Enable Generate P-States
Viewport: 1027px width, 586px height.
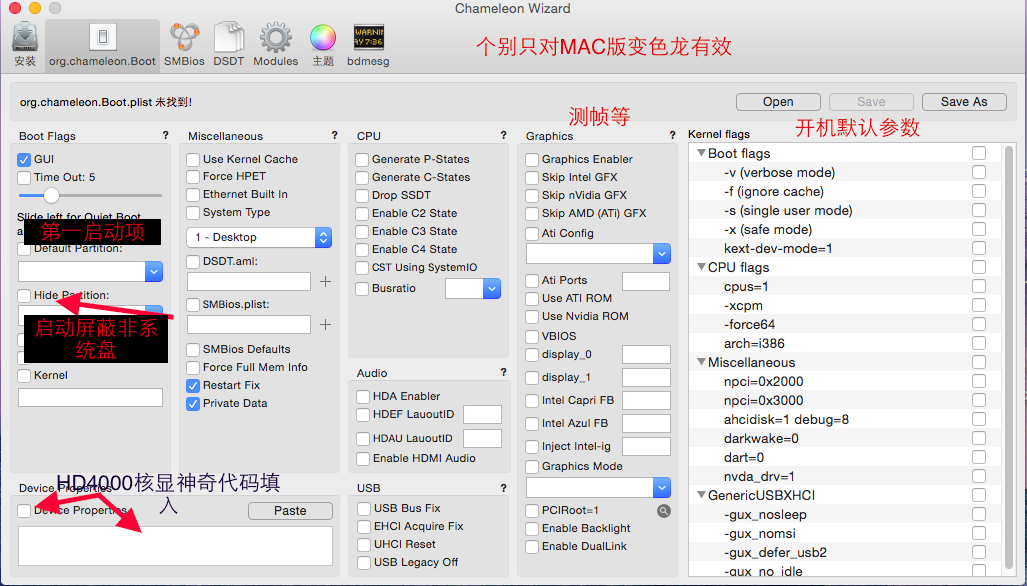[362, 160]
